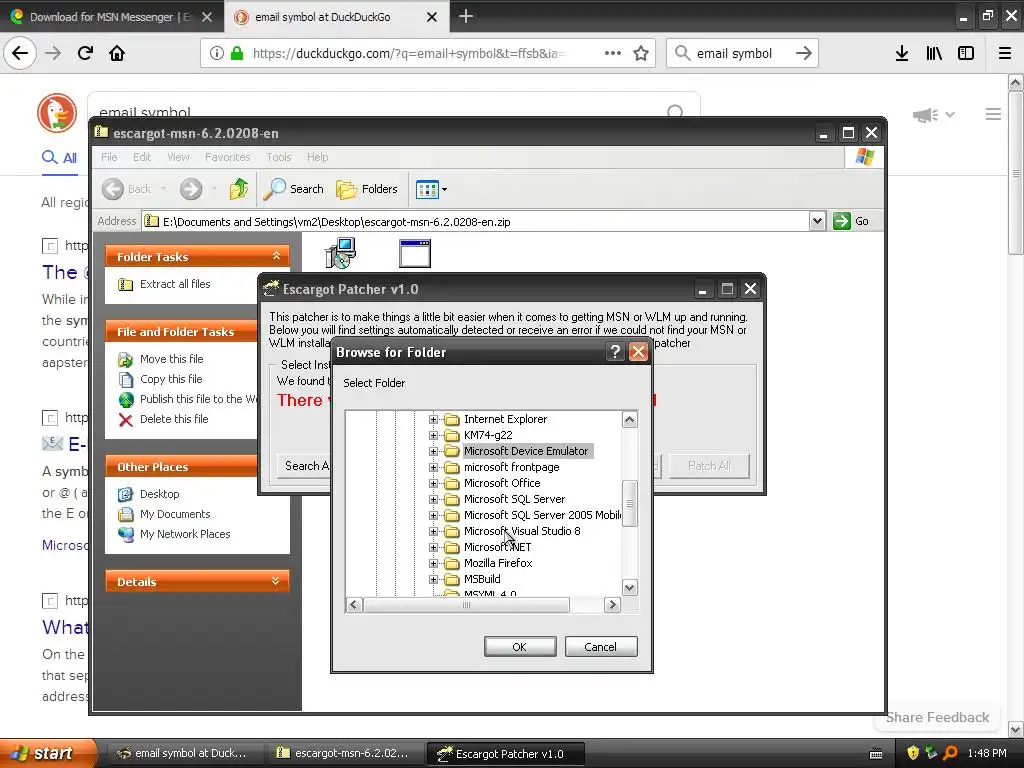Select the installer setup icon in zip folder
Image resolution: width=1024 pixels, height=768 pixels.
pyautogui.click(x=340, y=253)
